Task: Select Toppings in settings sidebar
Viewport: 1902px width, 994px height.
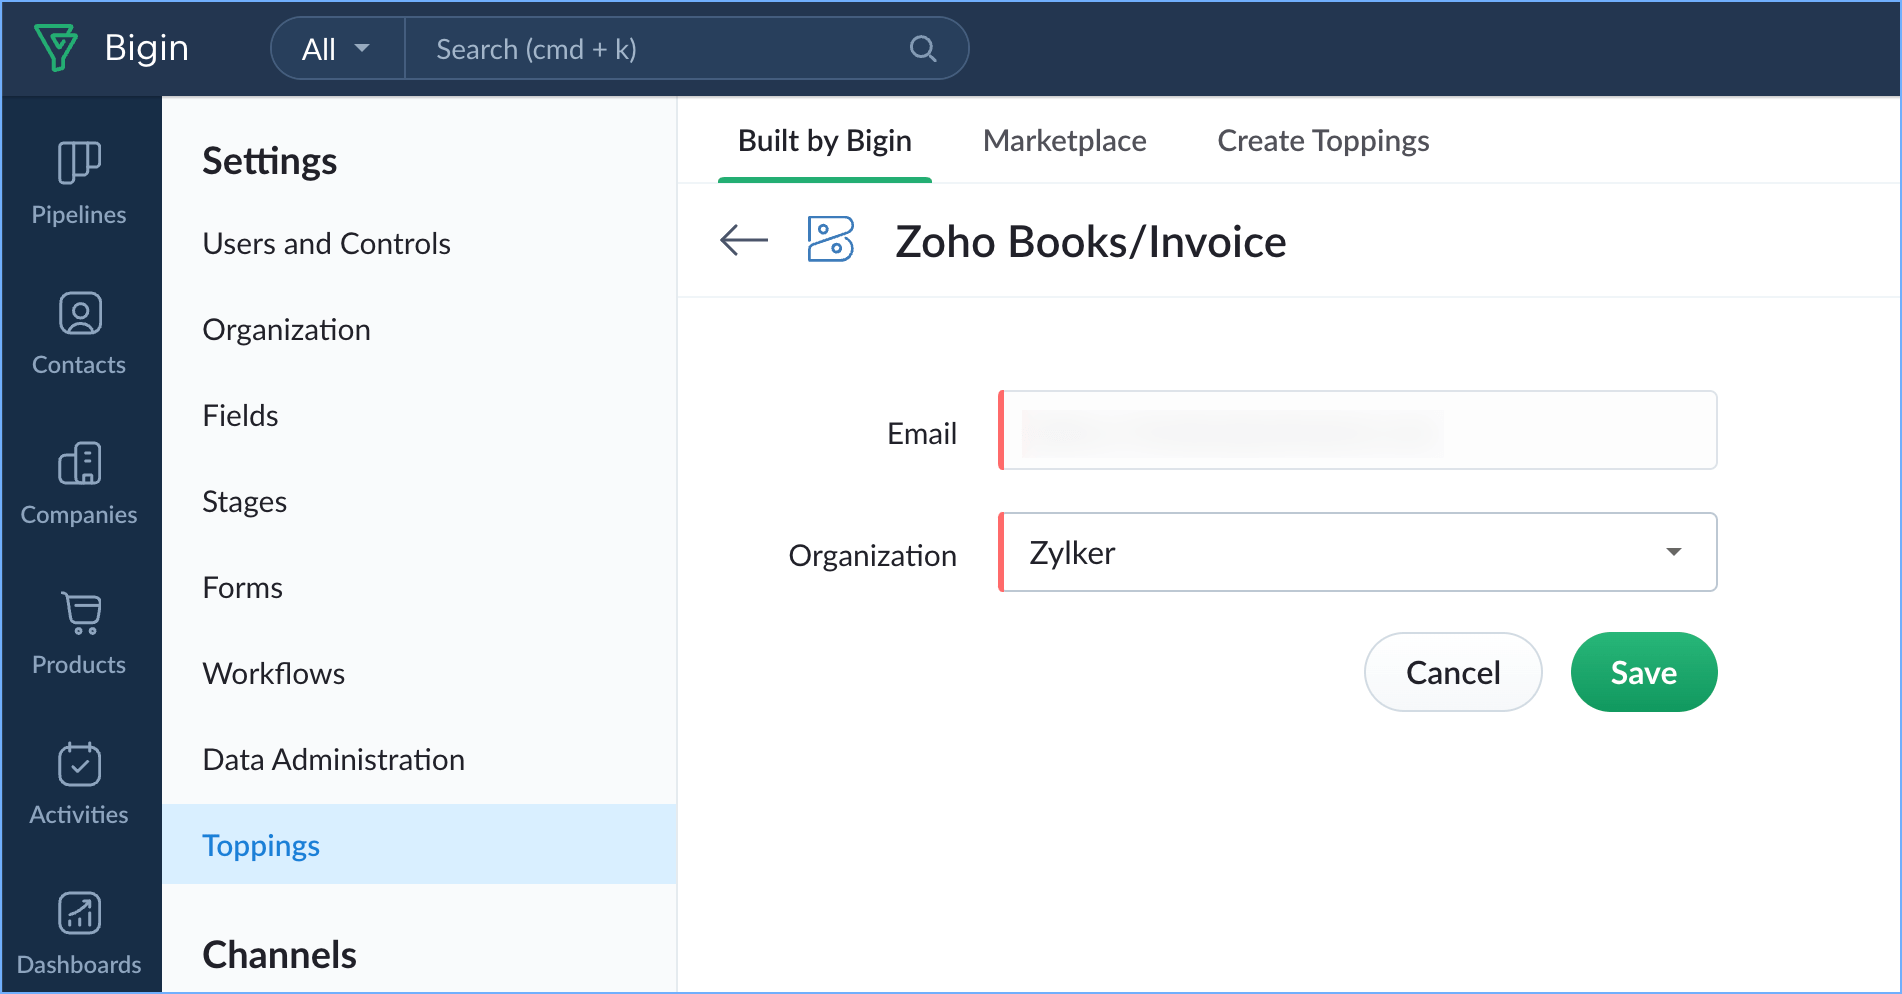Action: tap(419, 845)
